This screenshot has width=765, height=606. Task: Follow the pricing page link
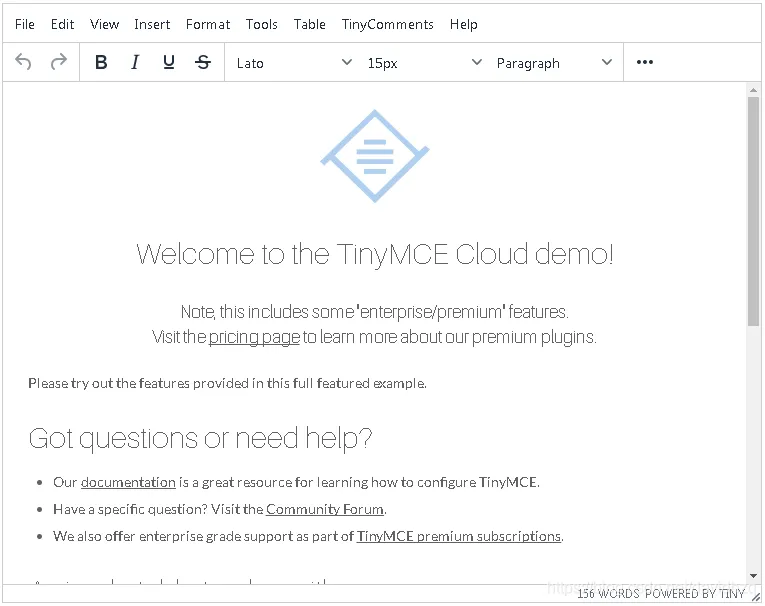[x=254, y=337]
